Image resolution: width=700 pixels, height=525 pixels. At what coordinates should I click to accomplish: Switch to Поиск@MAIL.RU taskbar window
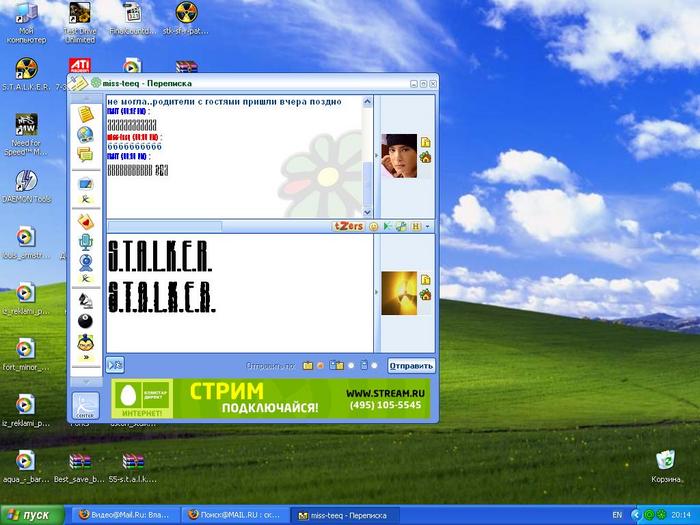coord(235,515)
